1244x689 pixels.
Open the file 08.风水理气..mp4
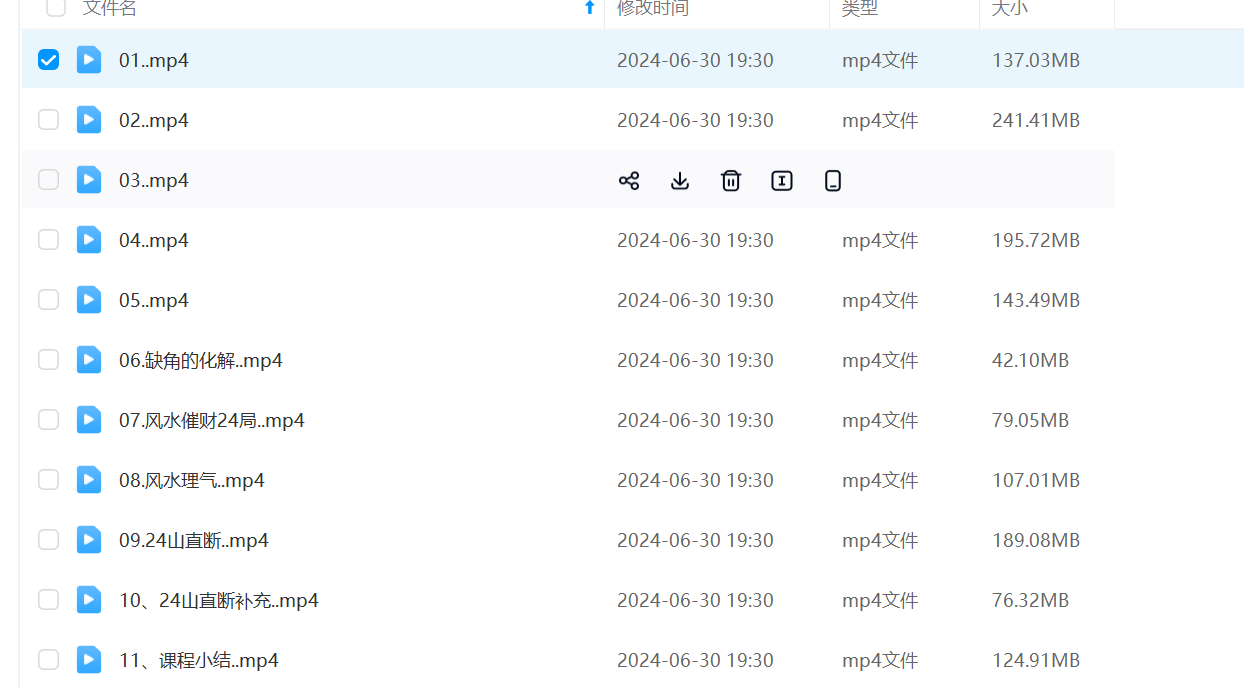[x=191, y=480]
